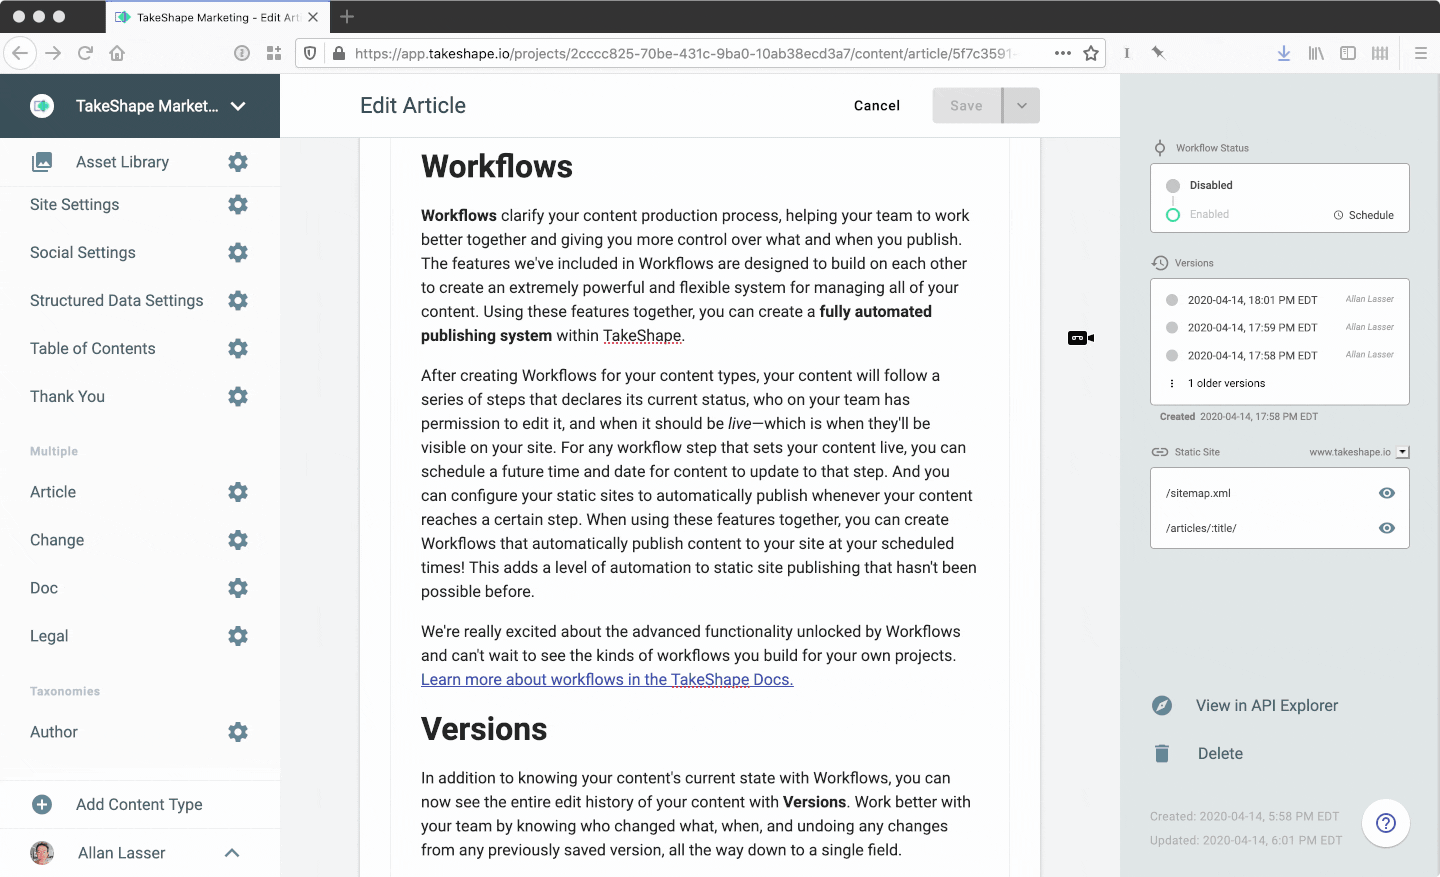1440x877 pixels.
Task: Click the TakeShape logo icon
Action: (x=42, y=106)
